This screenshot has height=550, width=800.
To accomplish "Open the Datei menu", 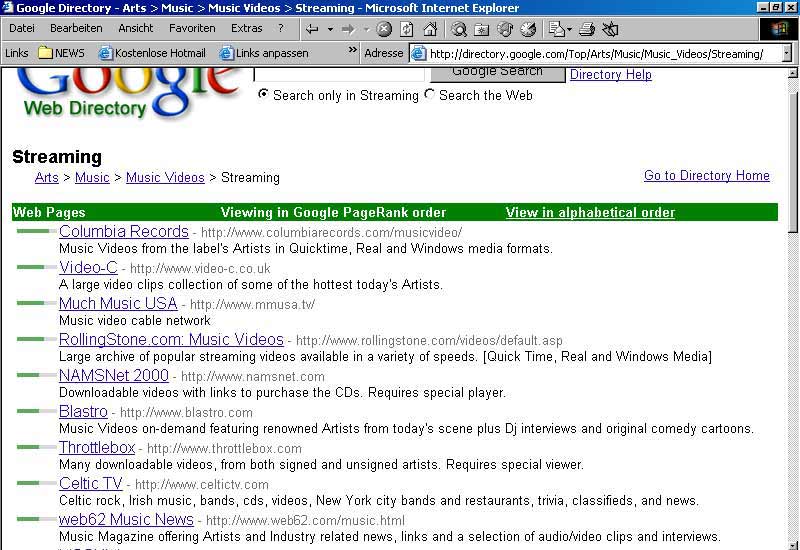I will pyautogui.click(x=22, y=29).
